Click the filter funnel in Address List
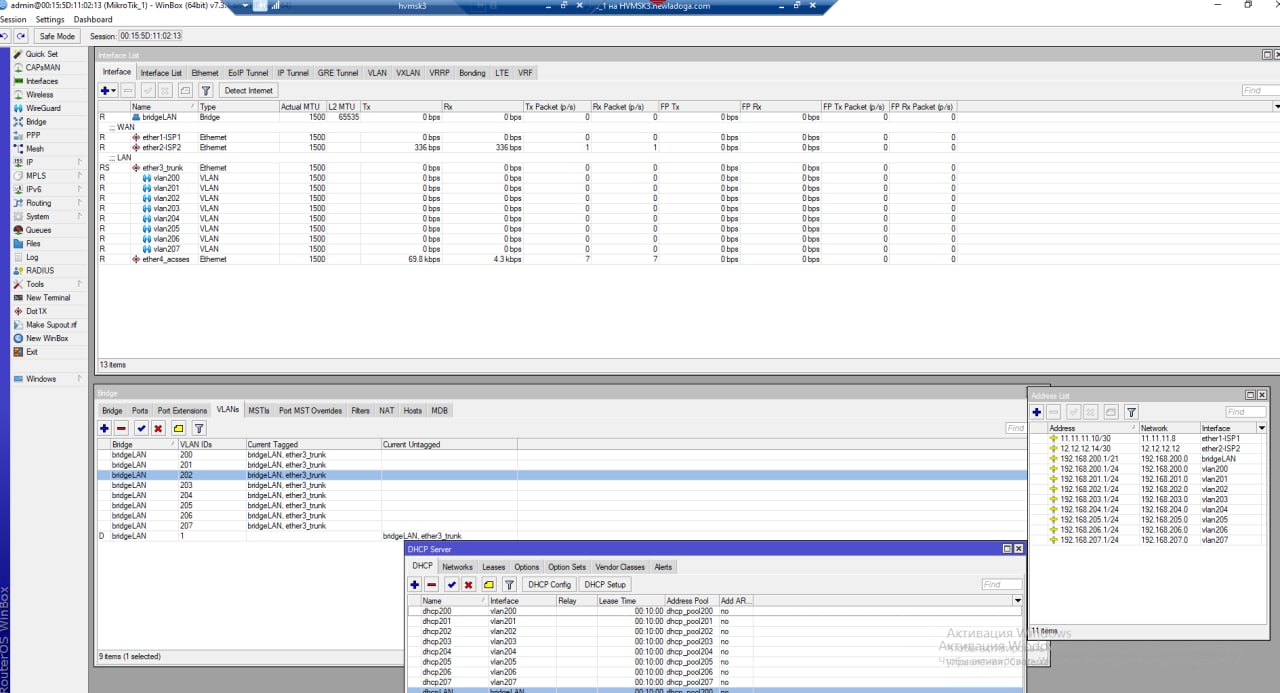The image size is (1280, 693). [x=1131, y=412]
